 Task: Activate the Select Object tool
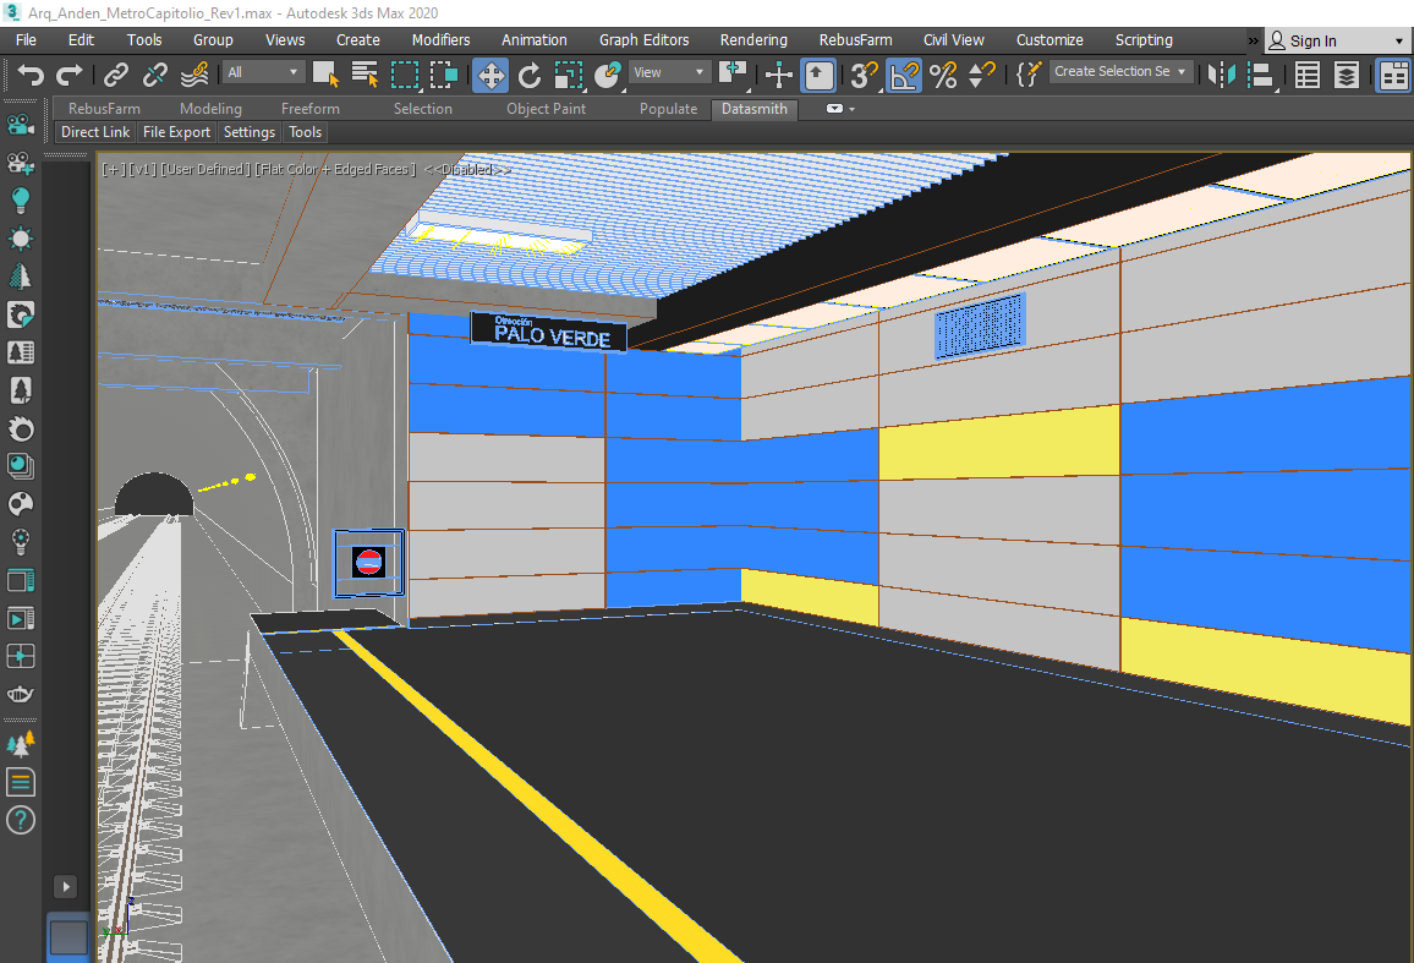click(326, 75)
